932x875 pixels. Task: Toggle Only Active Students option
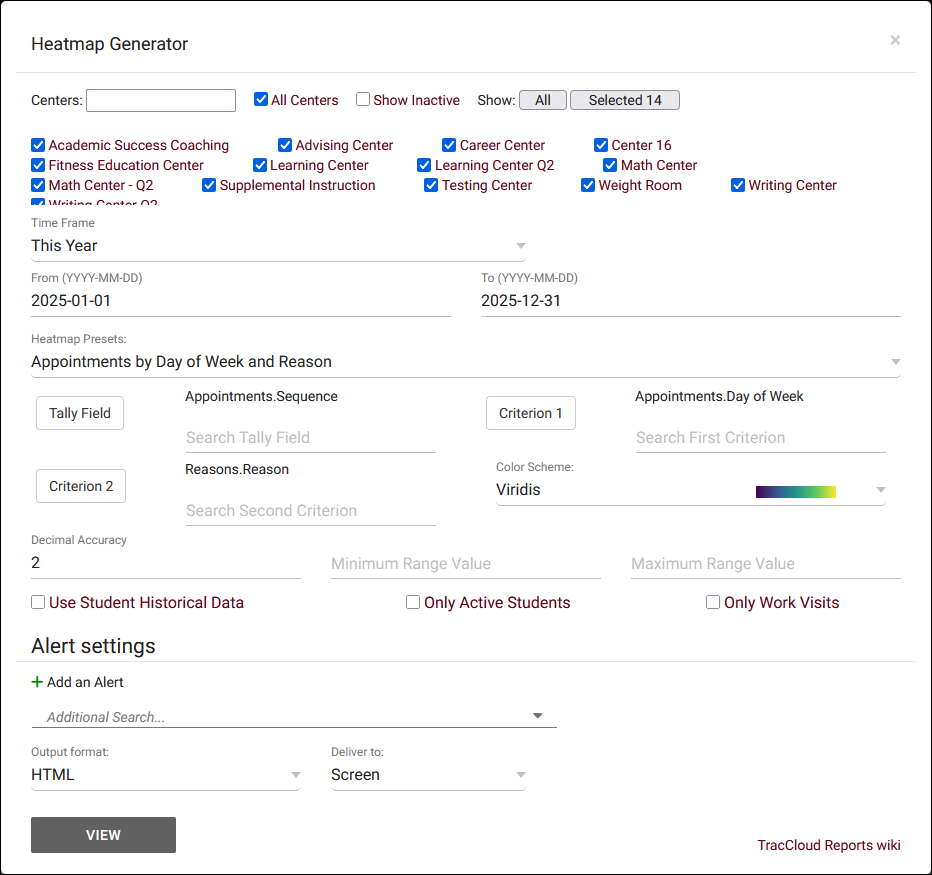413,603
